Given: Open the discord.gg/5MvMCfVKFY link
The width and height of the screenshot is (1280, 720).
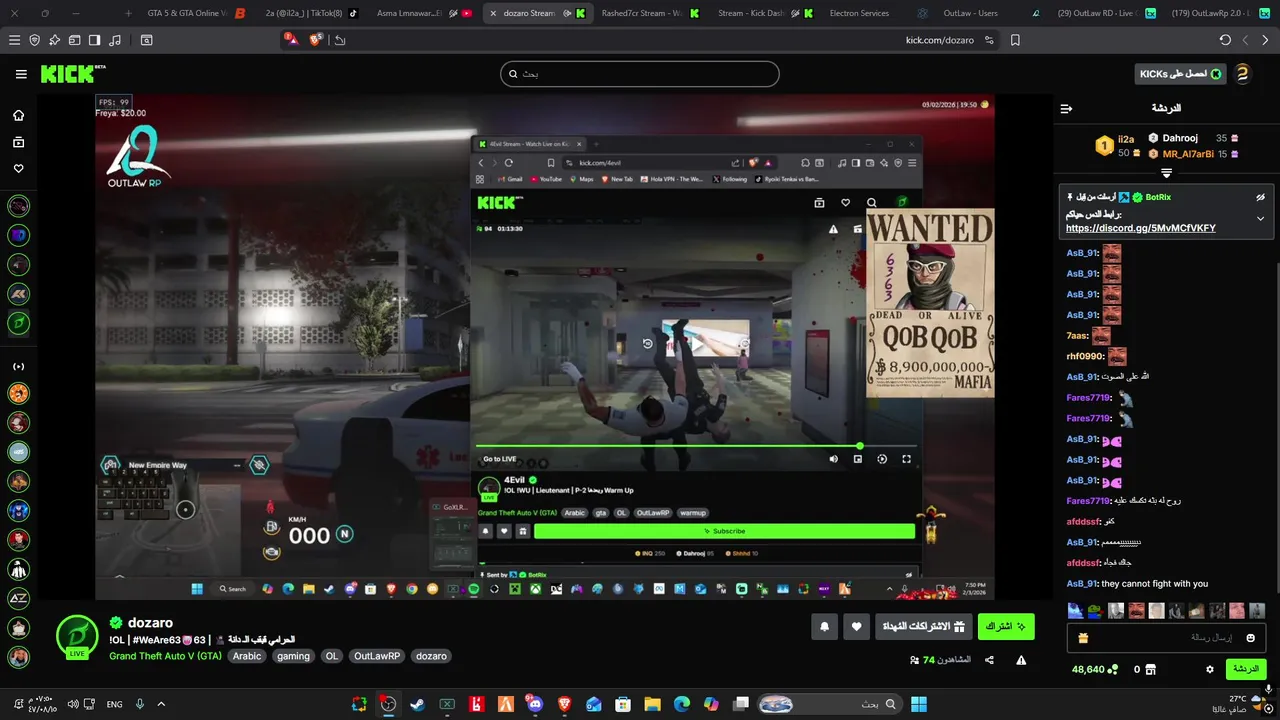Looking at the screenshot, I should (1141, 228).
